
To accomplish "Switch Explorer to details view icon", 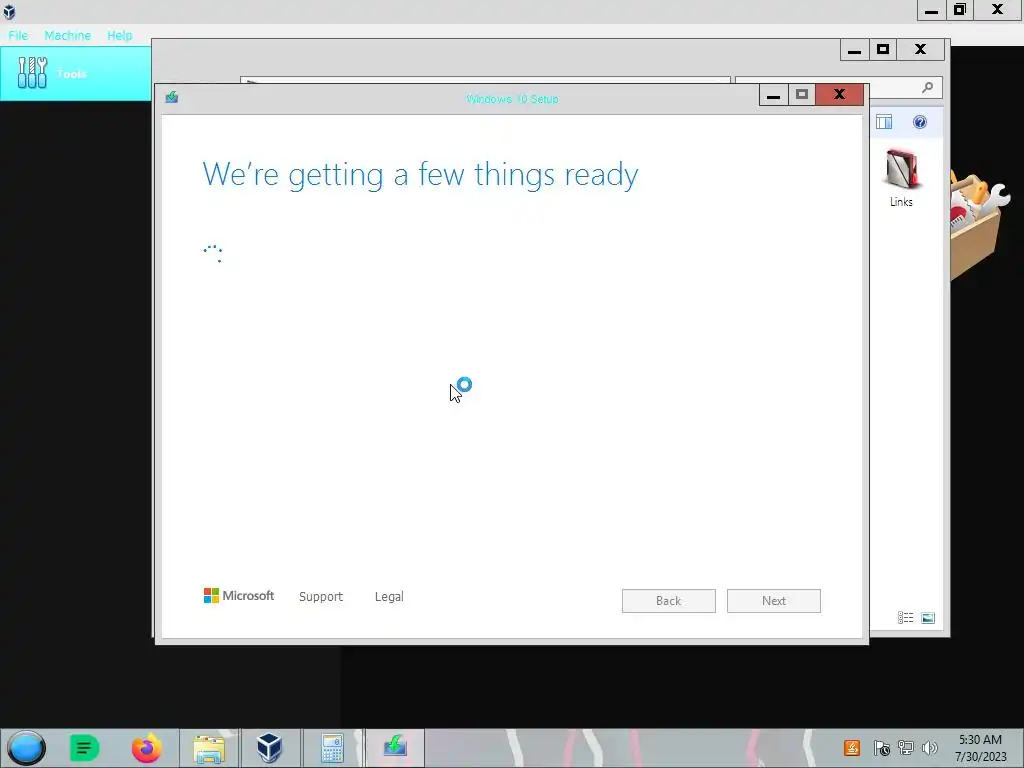I will click(905, 618).
